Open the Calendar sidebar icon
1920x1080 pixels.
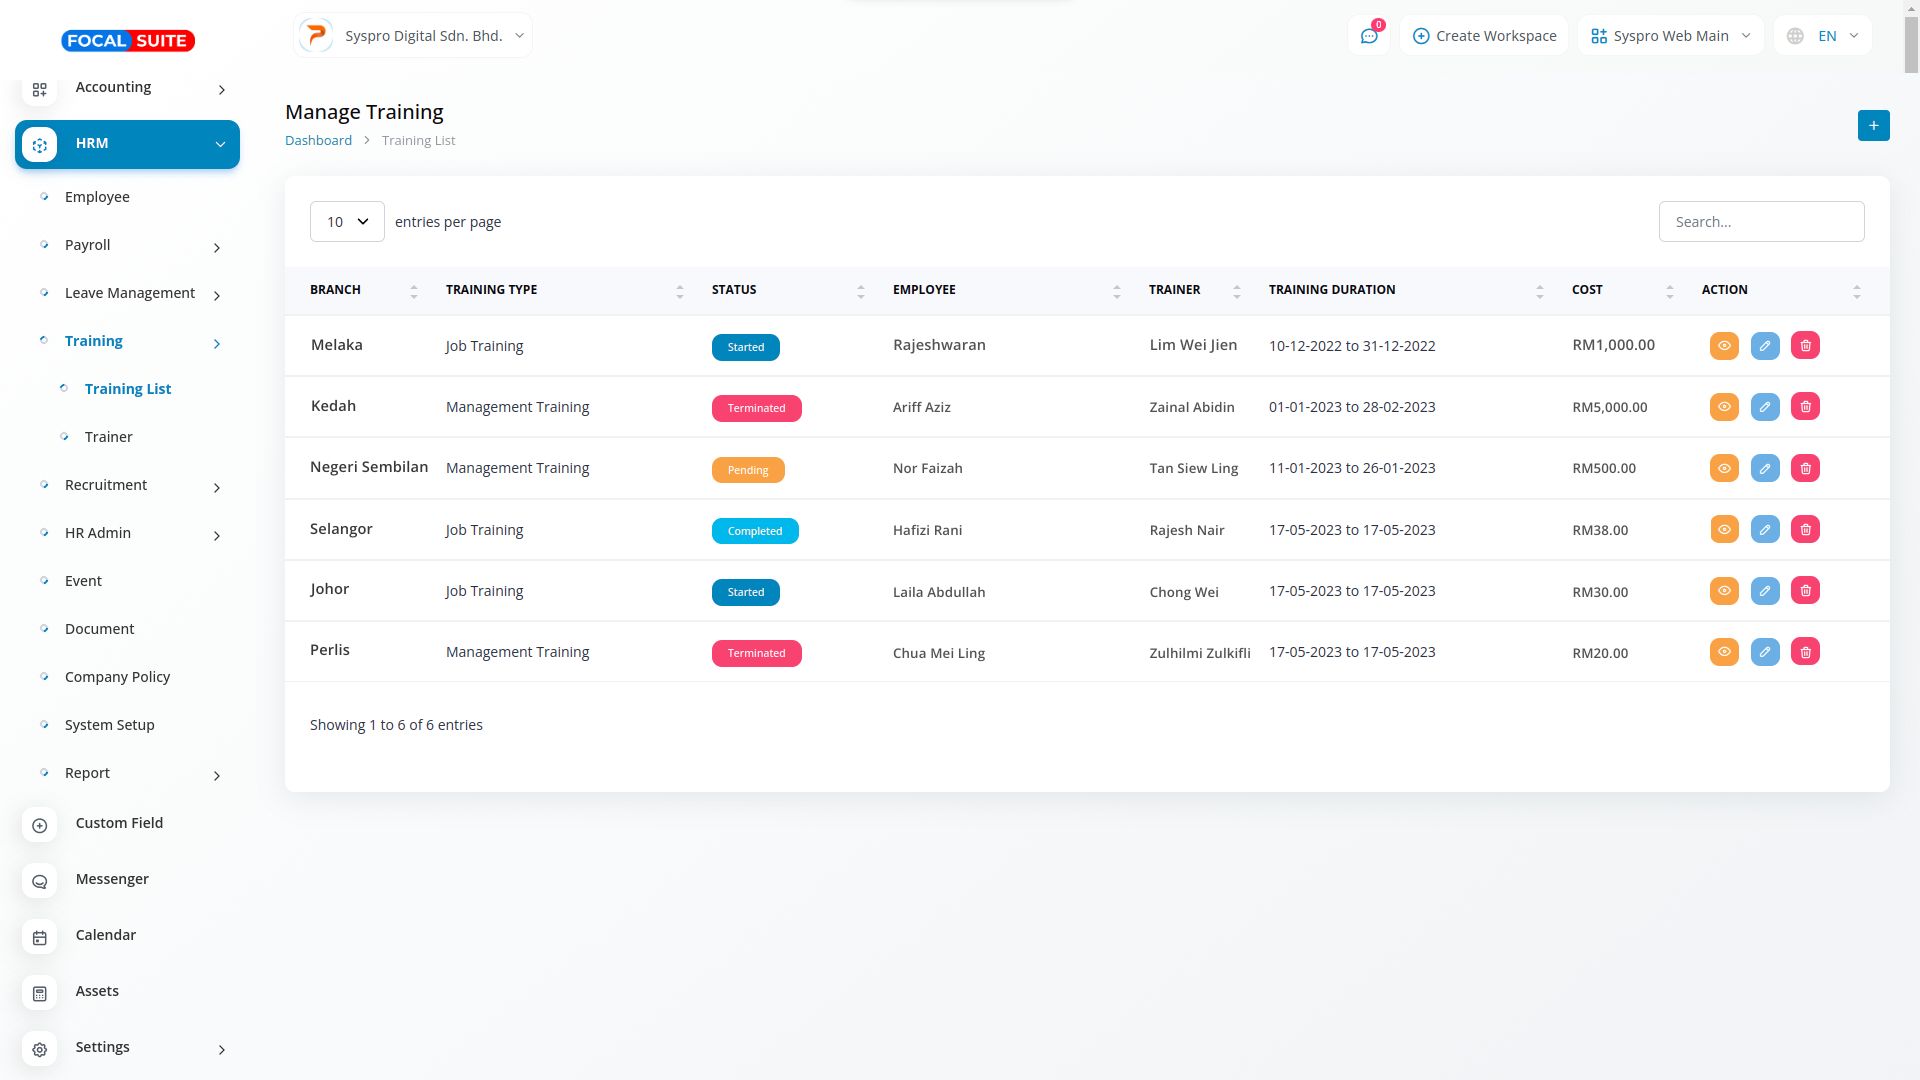point(40,937)
